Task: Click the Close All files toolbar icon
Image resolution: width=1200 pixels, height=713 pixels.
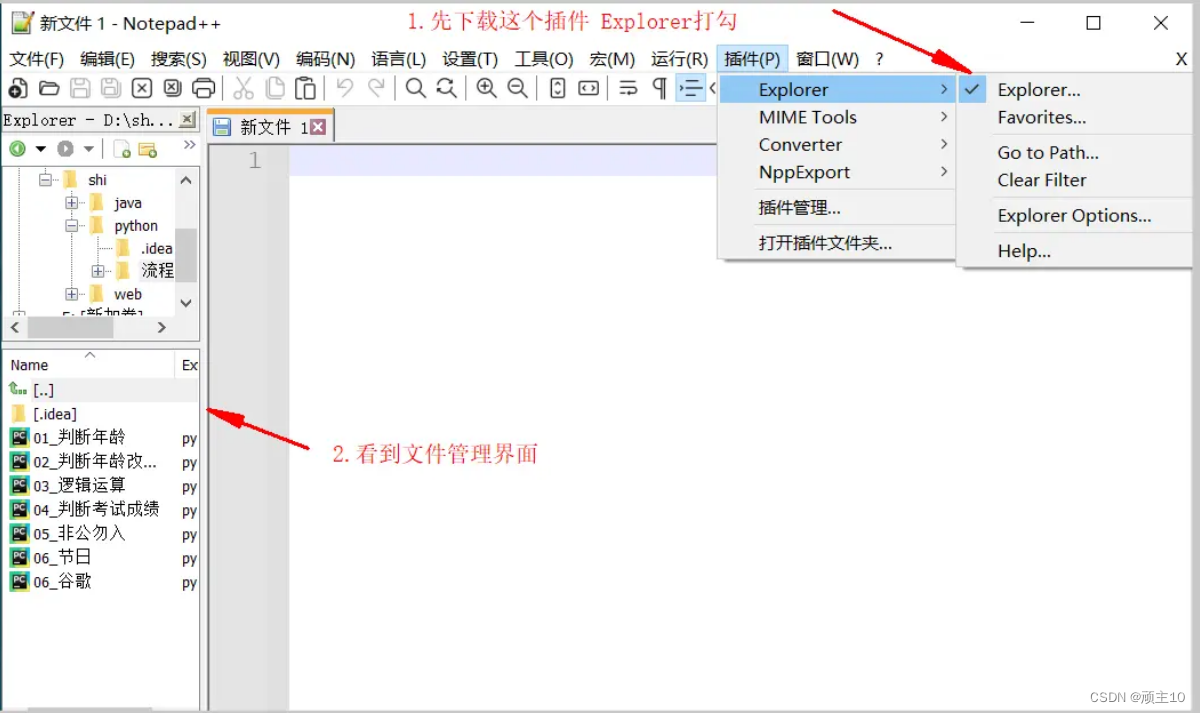Action: pos(173,88)
